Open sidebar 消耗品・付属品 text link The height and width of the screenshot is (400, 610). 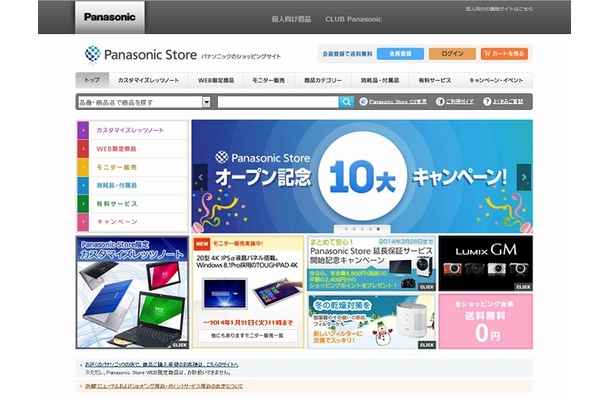point(117,186)
